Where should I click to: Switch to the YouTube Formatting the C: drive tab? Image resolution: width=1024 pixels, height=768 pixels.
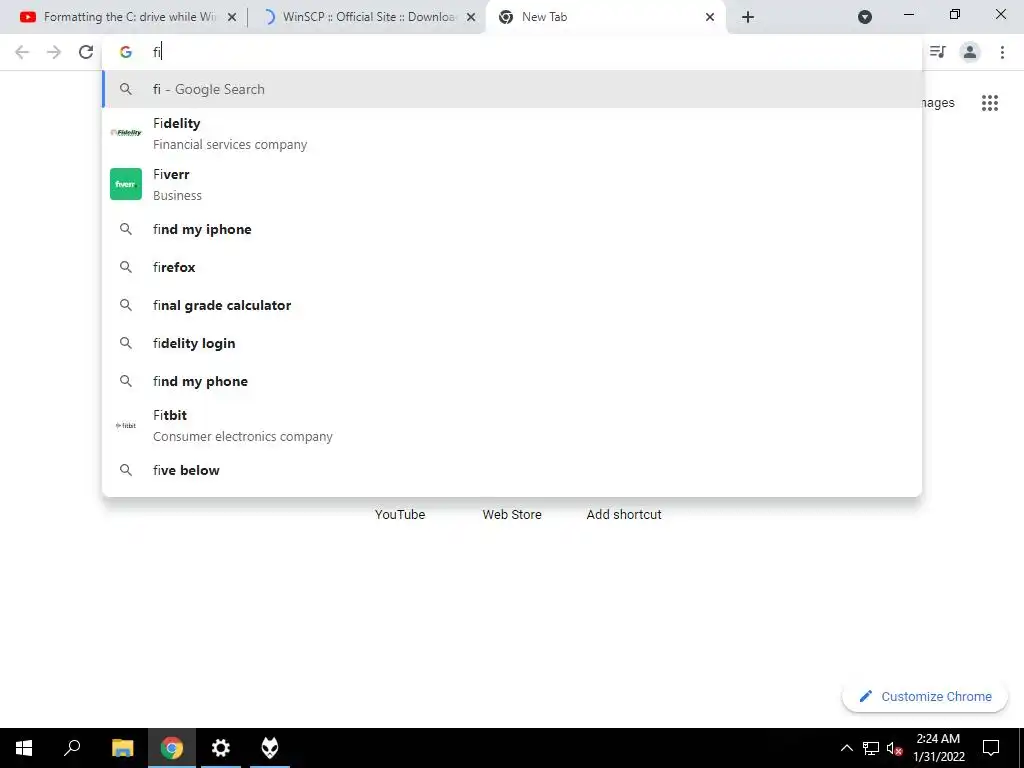(x=127, y=17)
